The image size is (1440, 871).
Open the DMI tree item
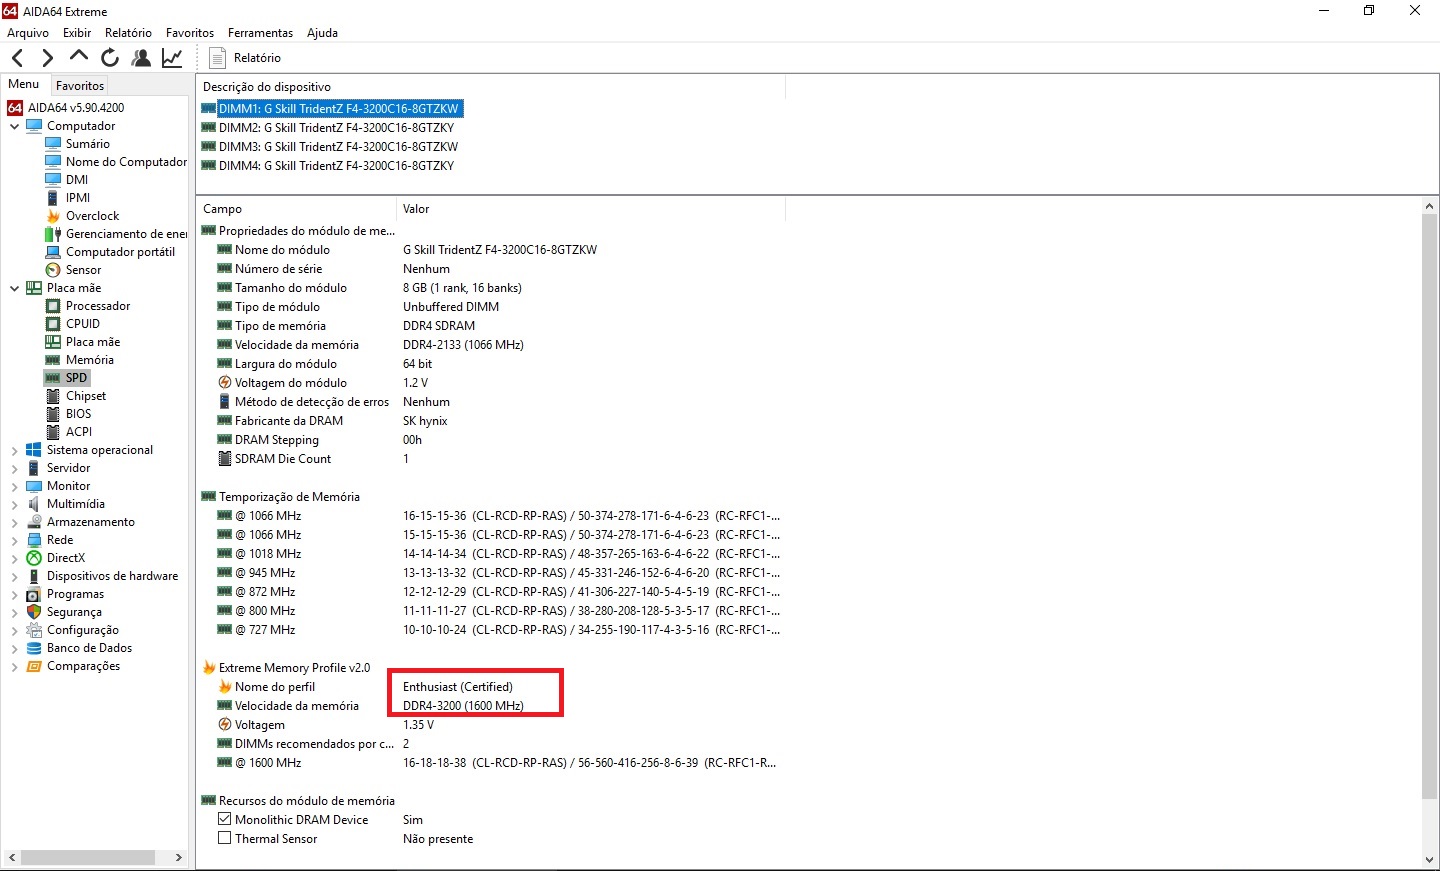tap(77, 180)
